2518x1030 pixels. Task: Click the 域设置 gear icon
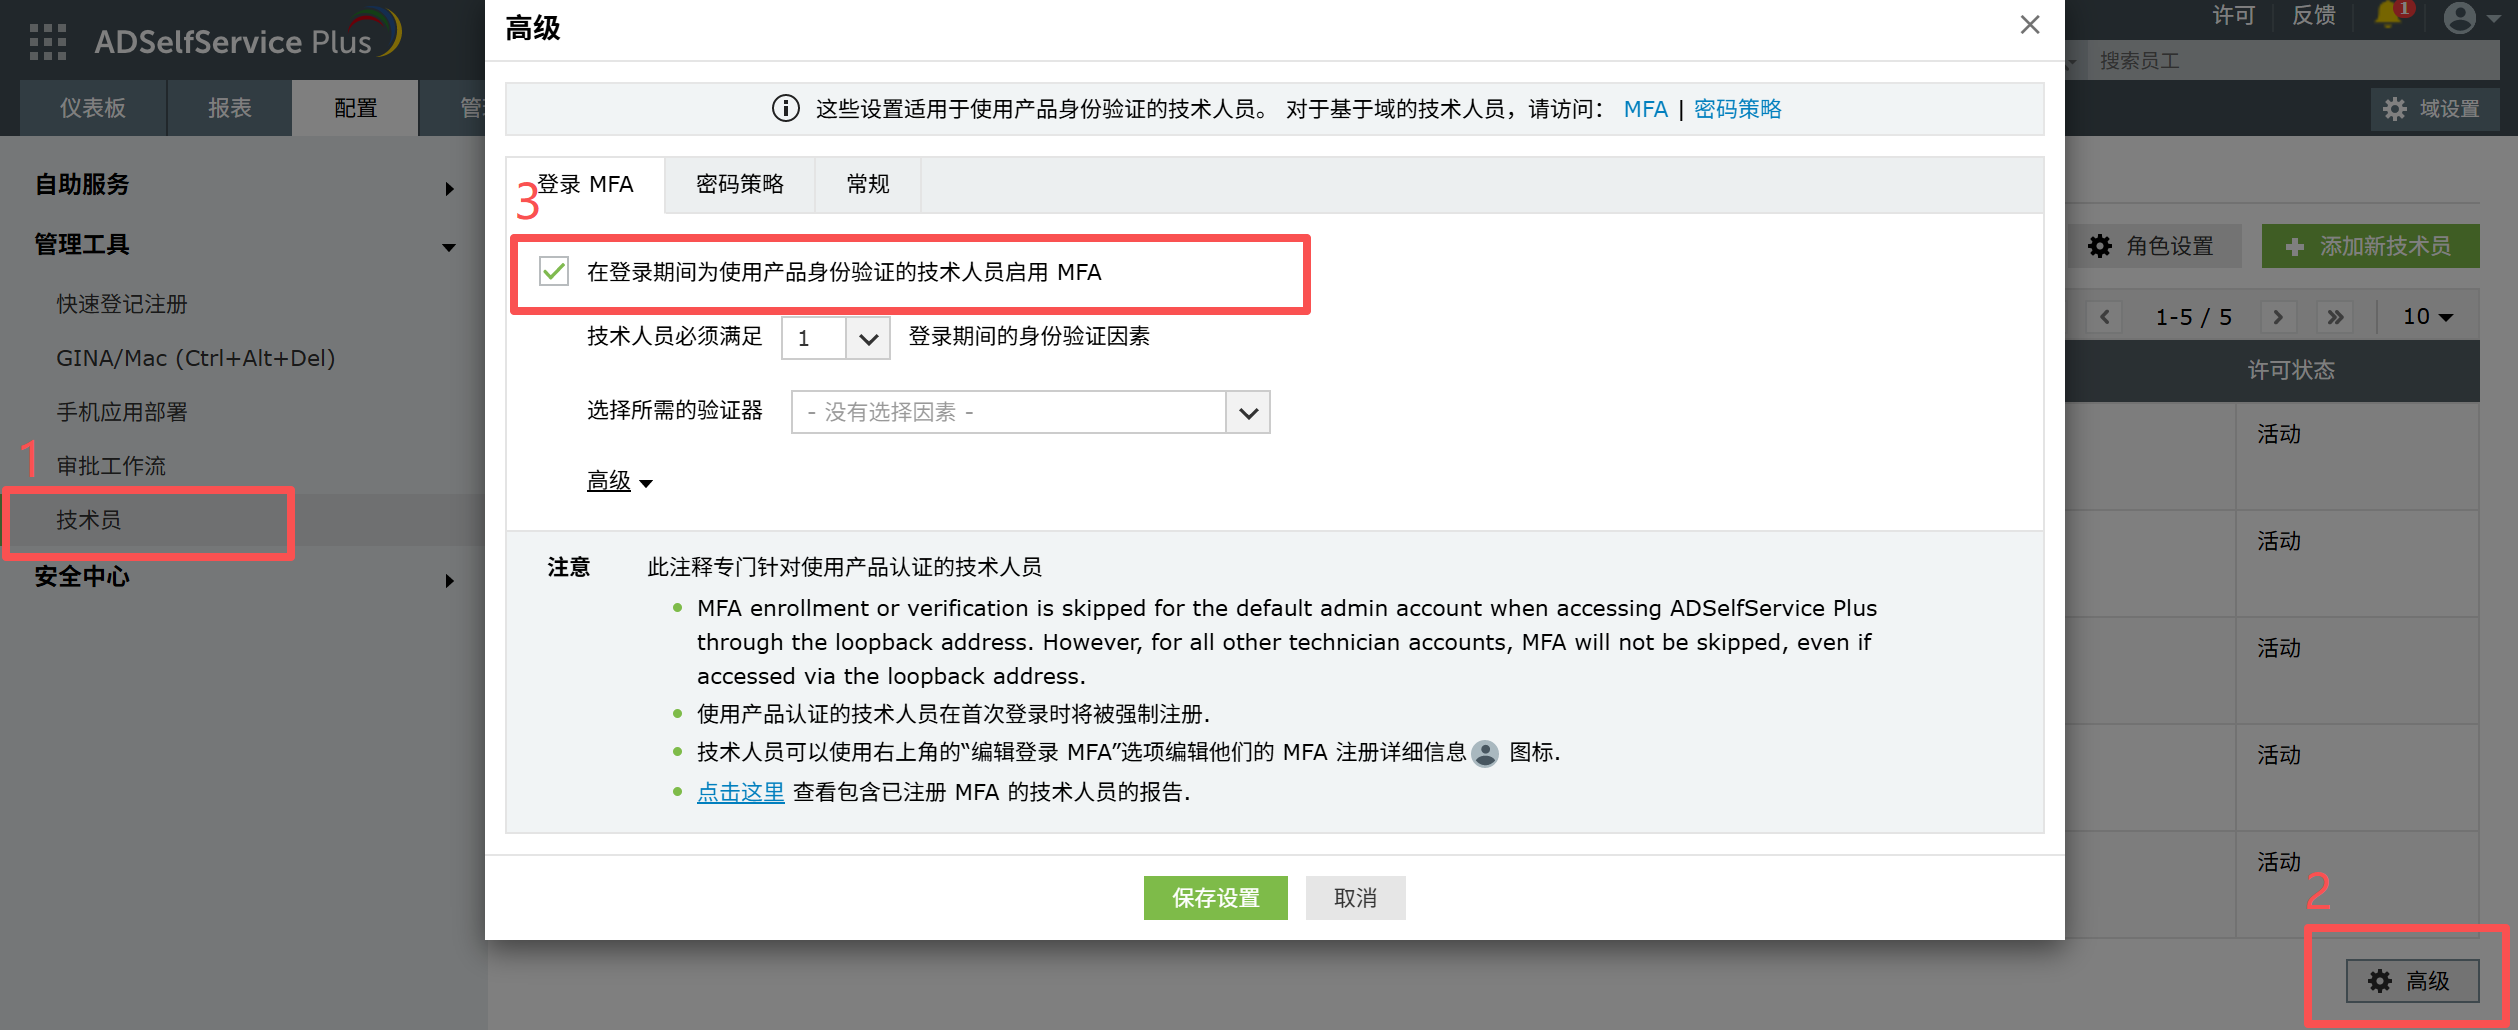click(2395, 109)
